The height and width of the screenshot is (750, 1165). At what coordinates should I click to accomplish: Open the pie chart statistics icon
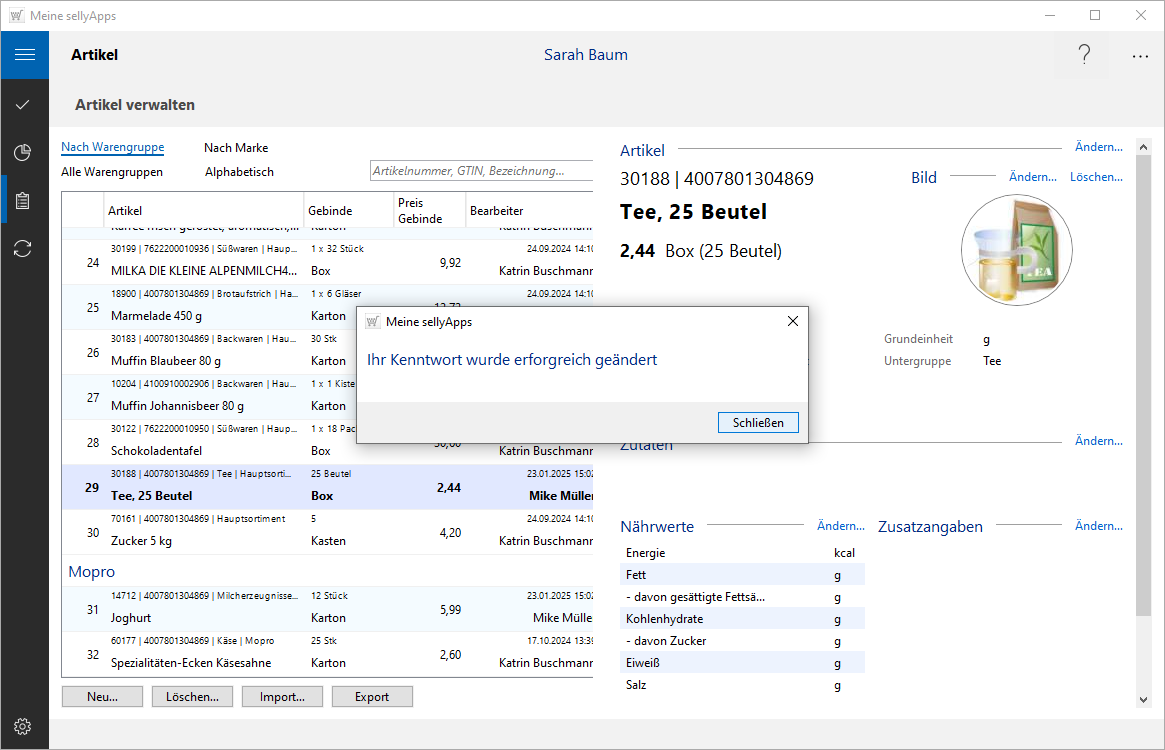click(23, 152)
